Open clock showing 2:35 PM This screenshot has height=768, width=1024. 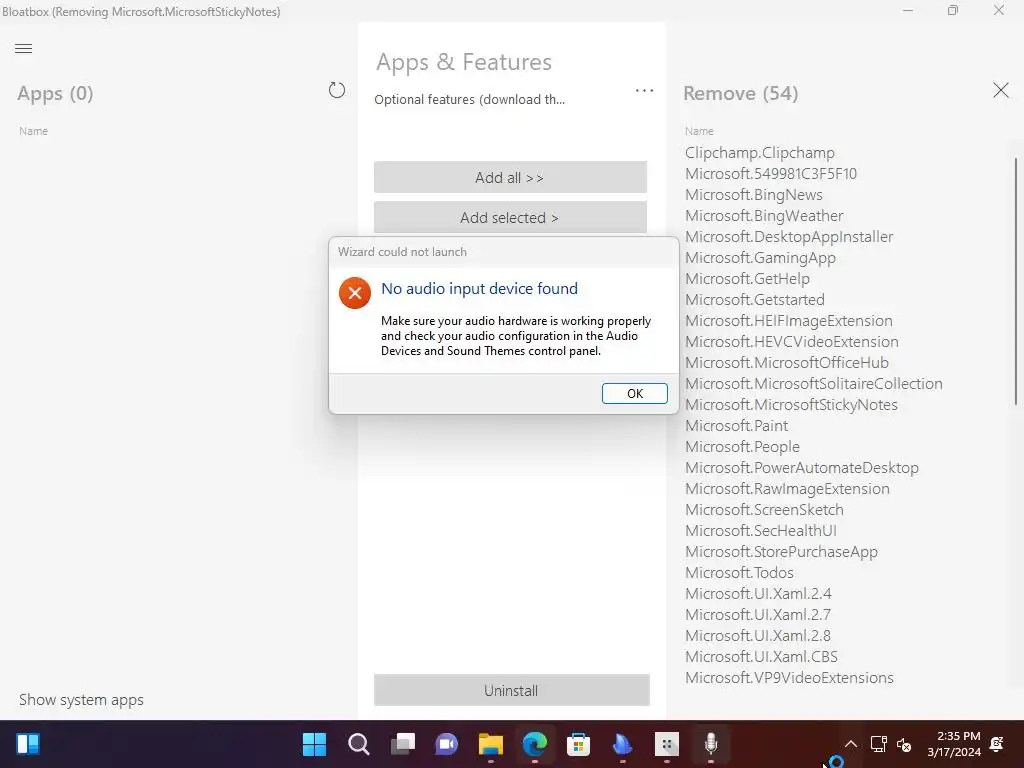954,744
